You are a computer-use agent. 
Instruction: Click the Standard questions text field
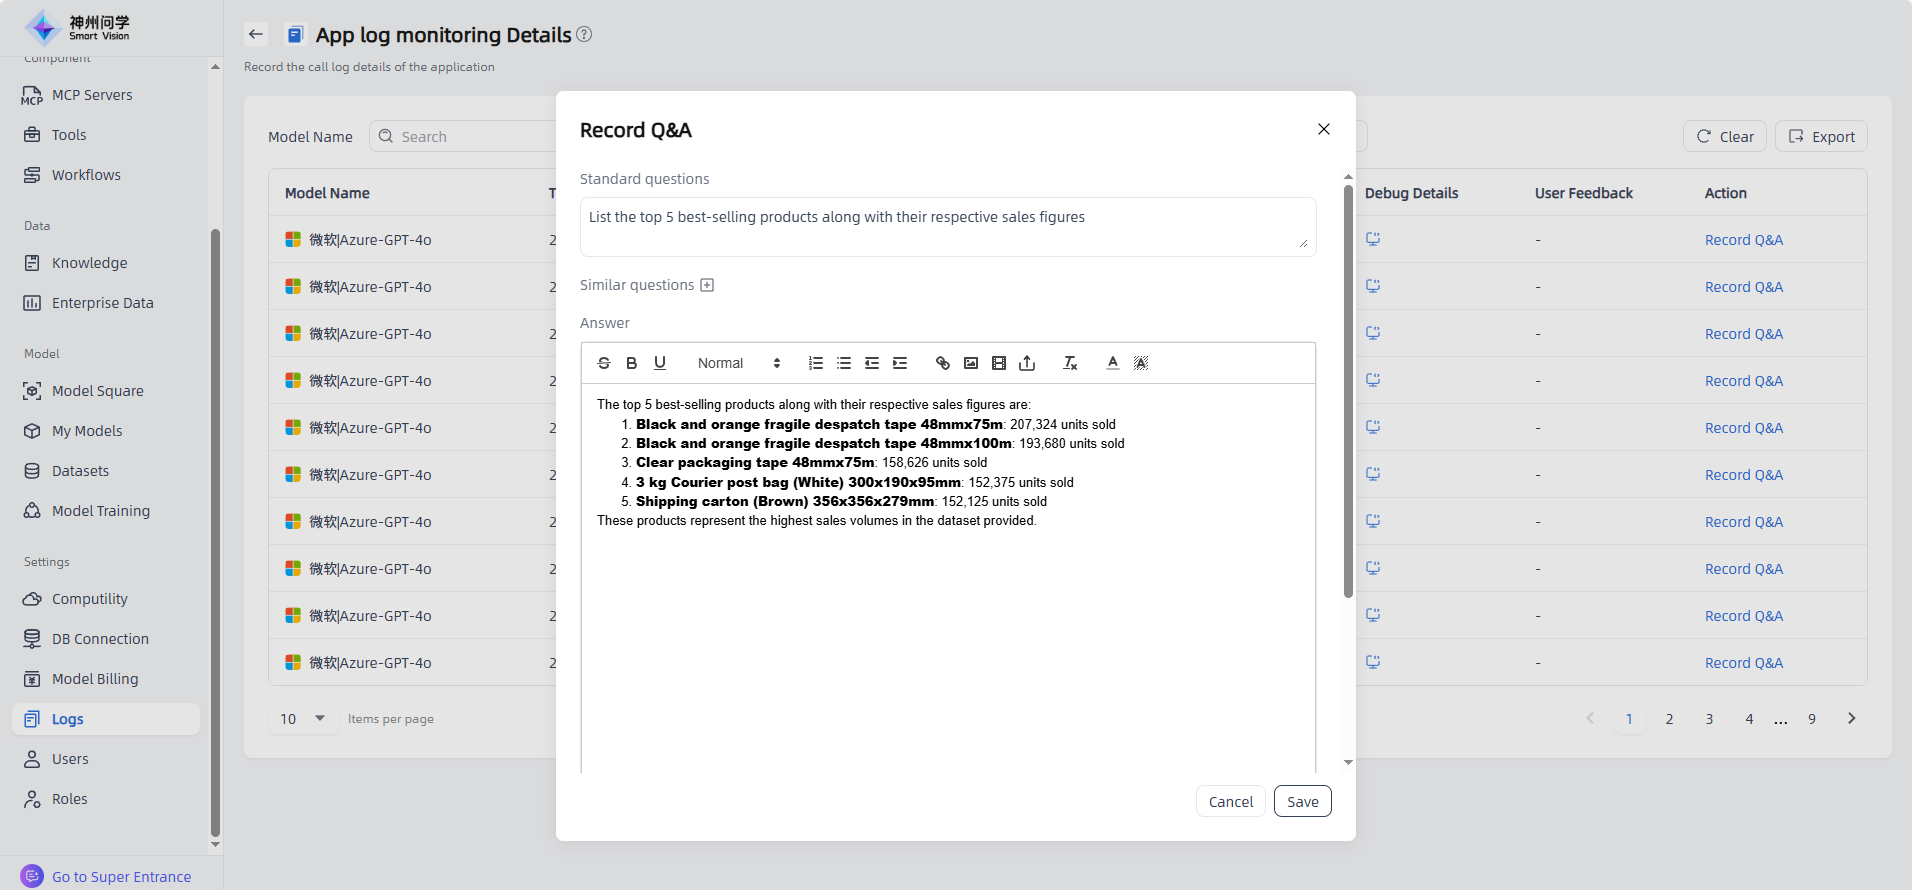[x=947, y=227]
